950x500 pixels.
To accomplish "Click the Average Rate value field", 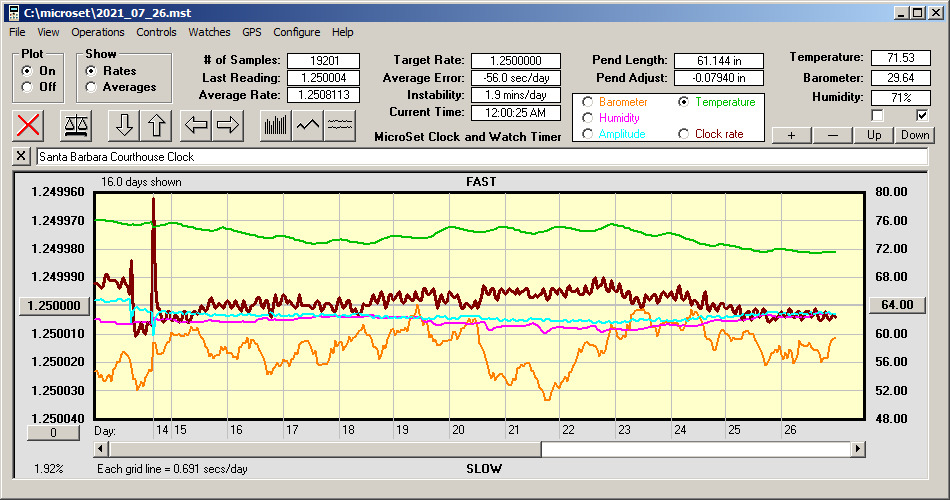I will (324, 95).
